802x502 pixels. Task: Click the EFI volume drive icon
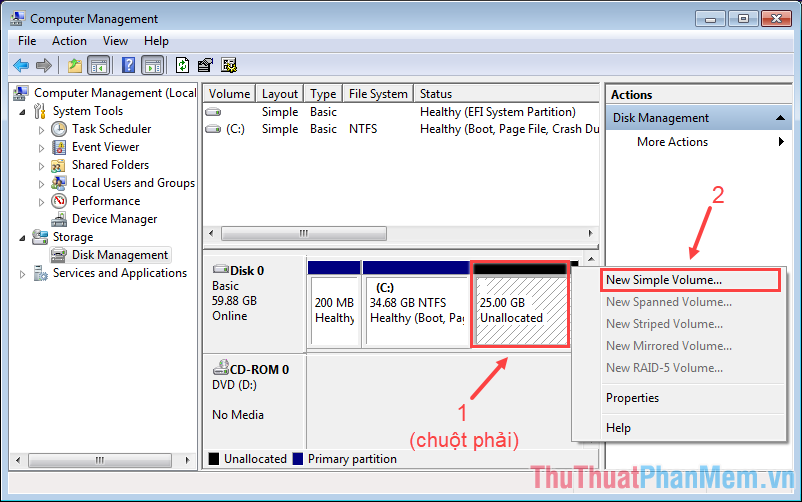pos(213,112)
